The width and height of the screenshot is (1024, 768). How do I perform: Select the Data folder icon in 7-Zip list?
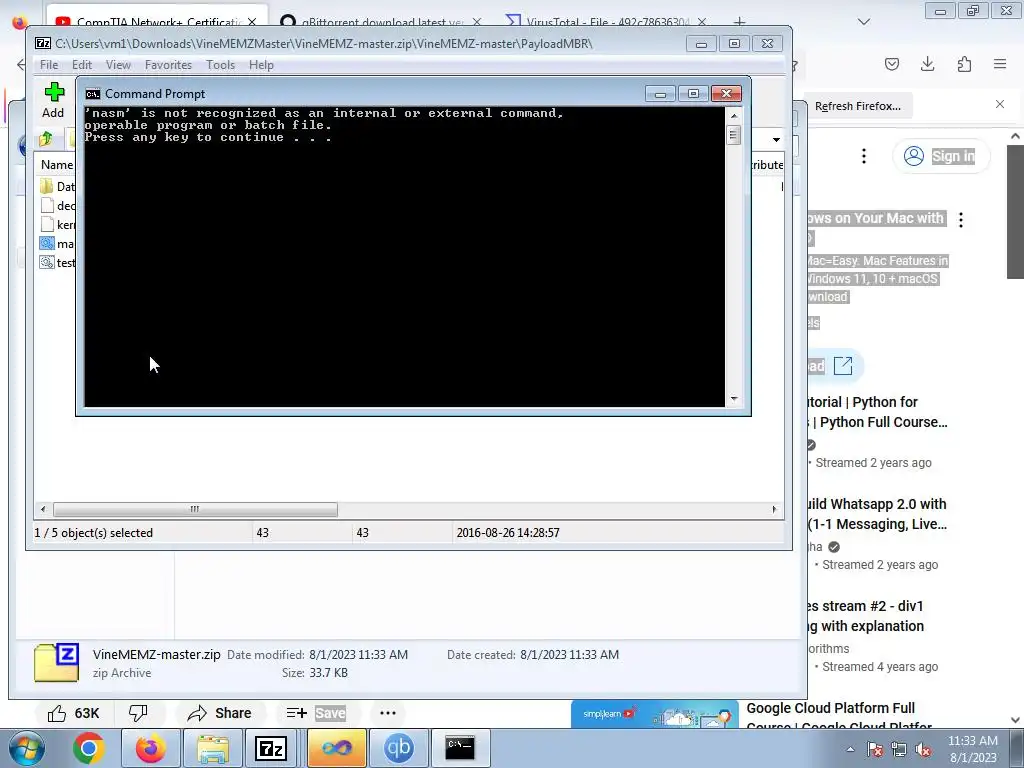pos(46,186)
